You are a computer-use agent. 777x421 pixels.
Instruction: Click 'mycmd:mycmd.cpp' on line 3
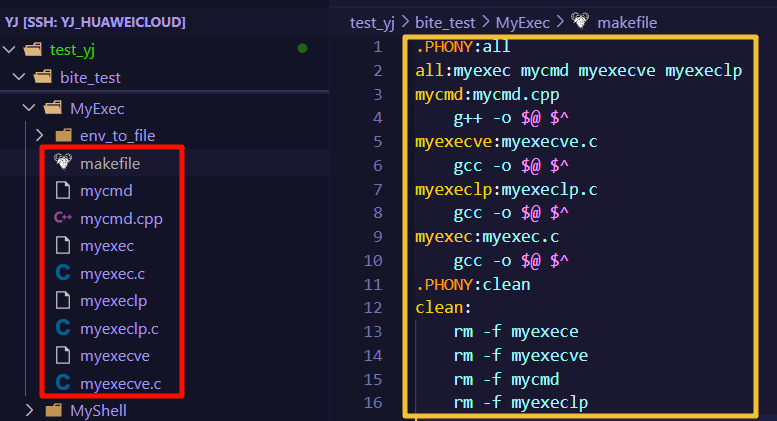coord(487,95)
